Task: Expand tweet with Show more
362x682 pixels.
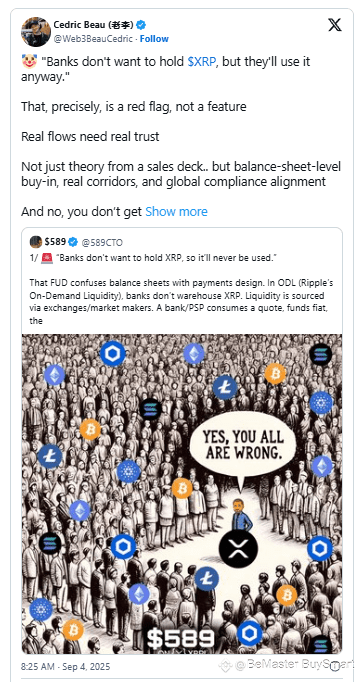Action: click(176, 212)
